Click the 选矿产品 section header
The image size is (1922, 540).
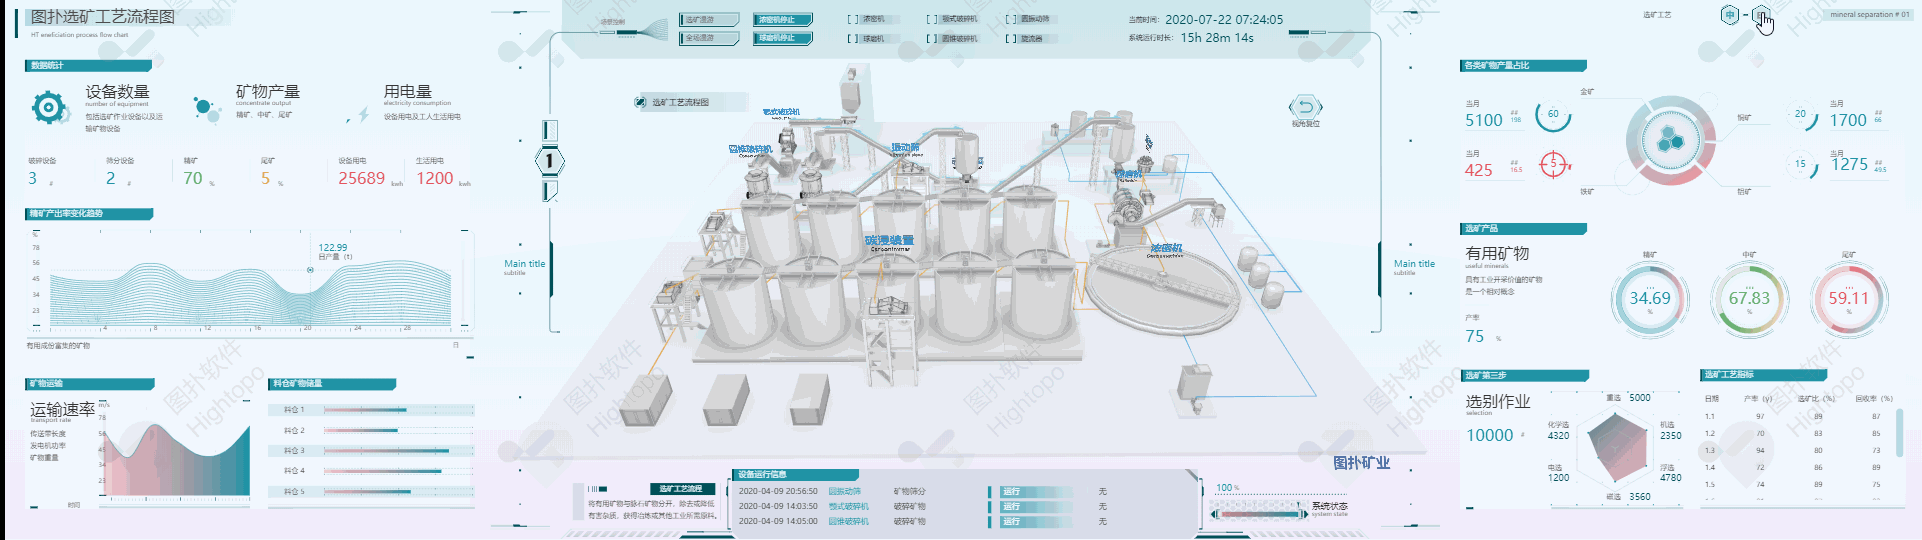click(x=1524, y=229)
